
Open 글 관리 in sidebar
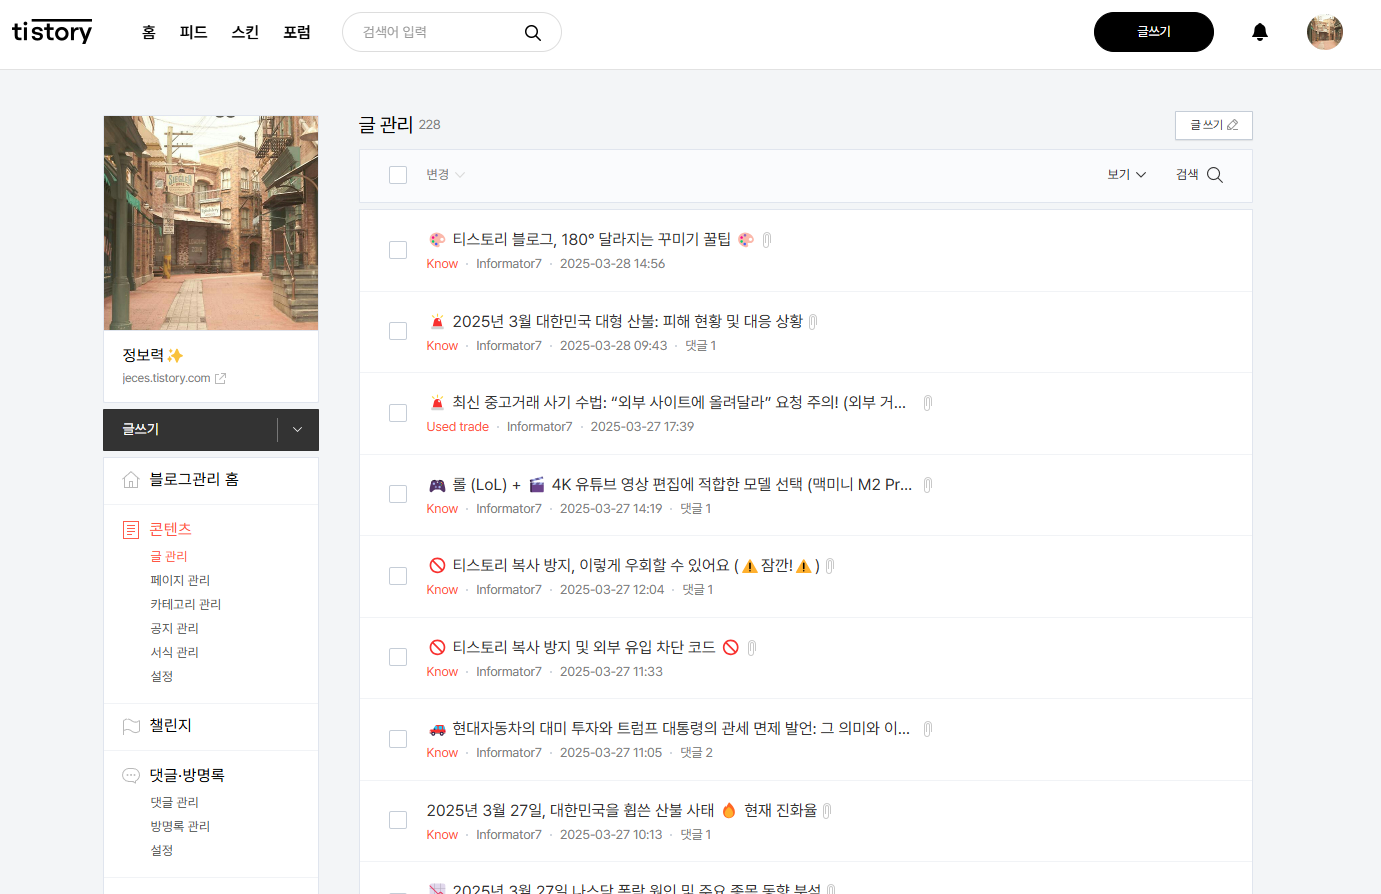click(169, 556)
